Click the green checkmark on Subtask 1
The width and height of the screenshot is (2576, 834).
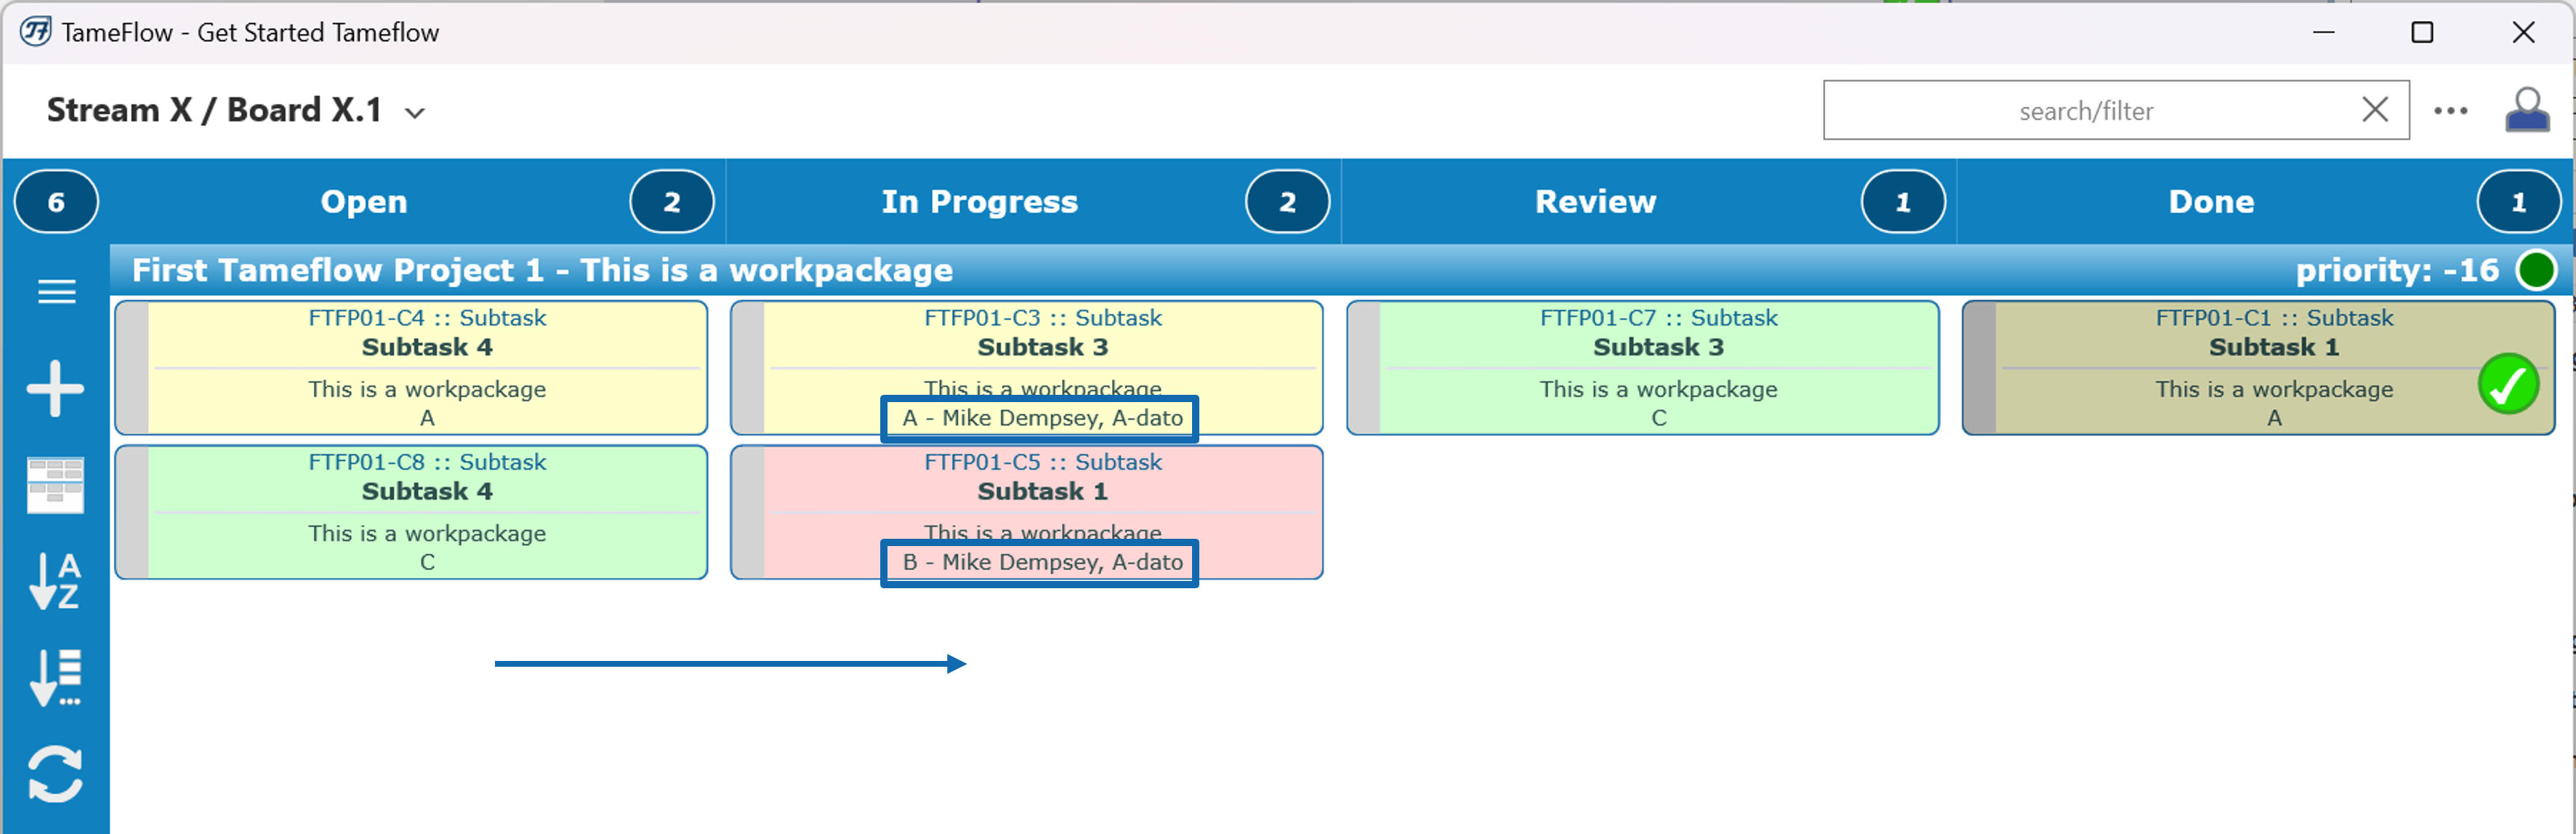click(2508, 385)
